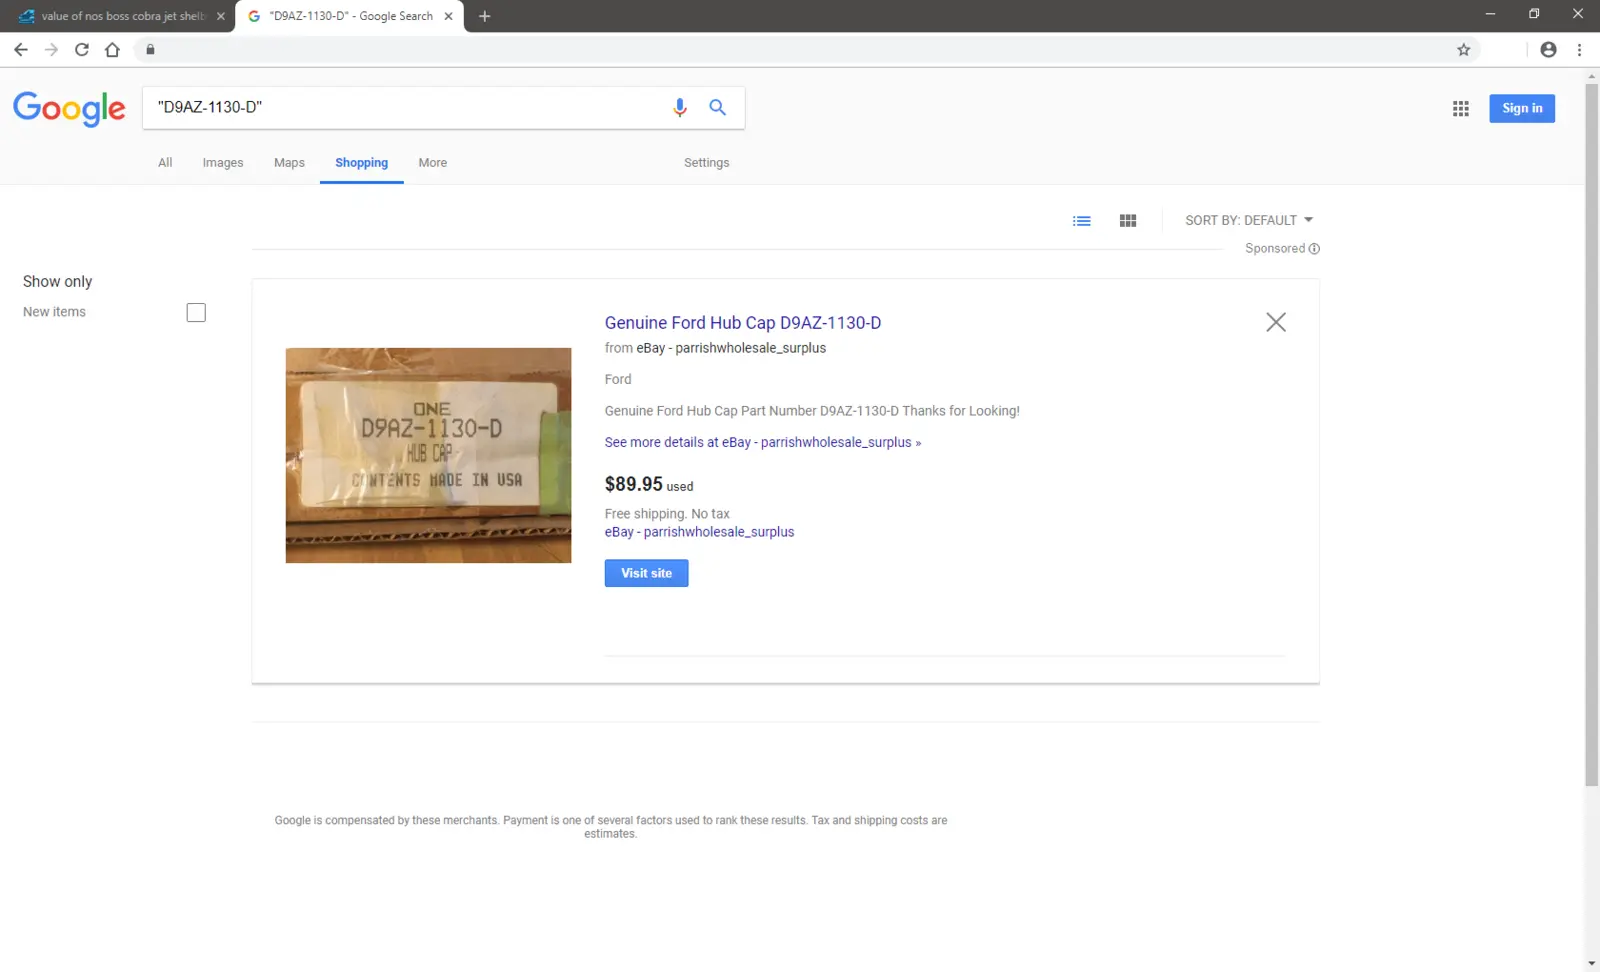Viewport: 1600px width, 972px height.
Task: Open the Genuine Ford Hub Cap D9AZ-1130-D title
Action: tap(743, 323)
